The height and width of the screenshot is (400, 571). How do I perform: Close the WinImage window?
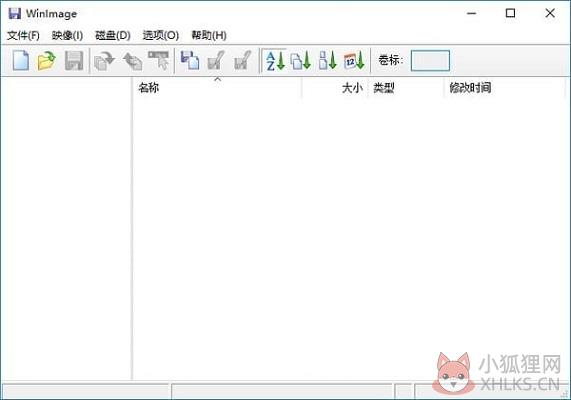click(x=550, y=13)
